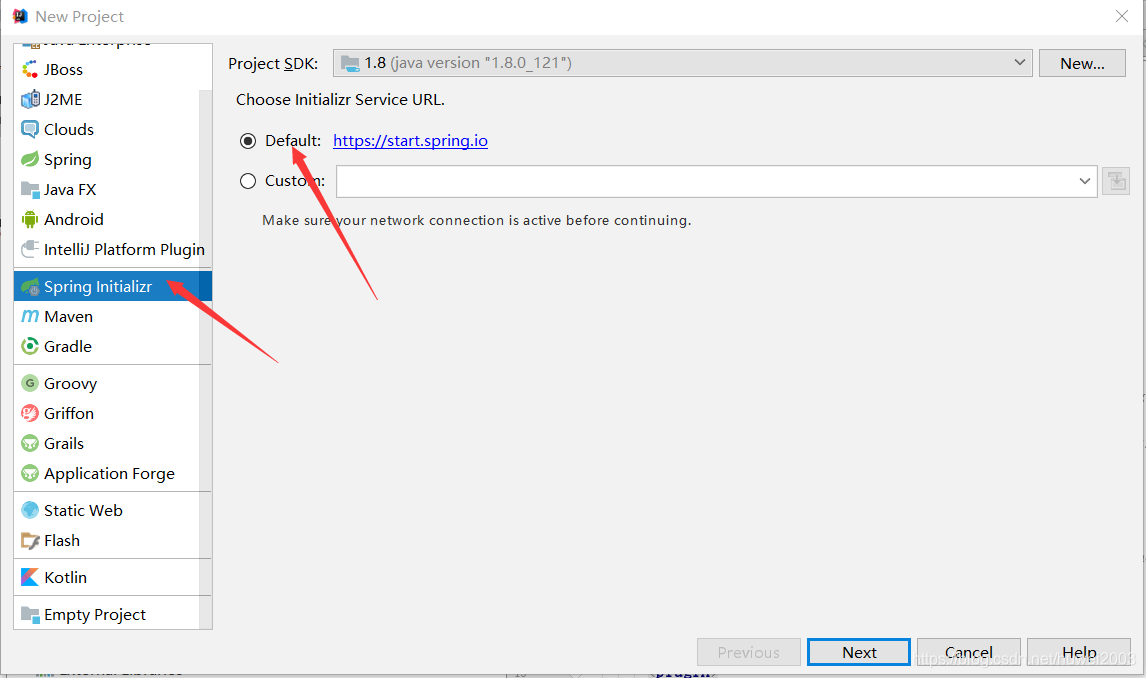The image size is (1146, 678).
Task: Click the Cancel button
Action: coord(968,652)
